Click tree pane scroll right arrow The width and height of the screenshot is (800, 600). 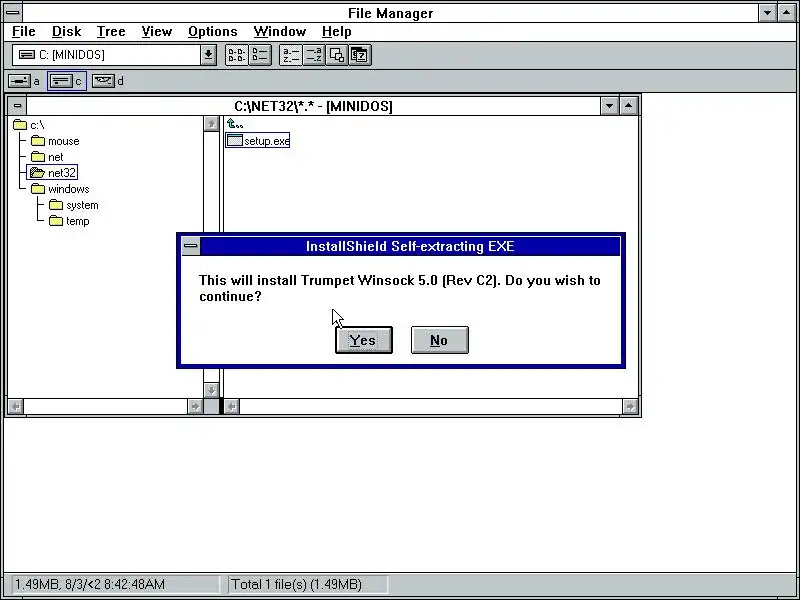point(195,407)
